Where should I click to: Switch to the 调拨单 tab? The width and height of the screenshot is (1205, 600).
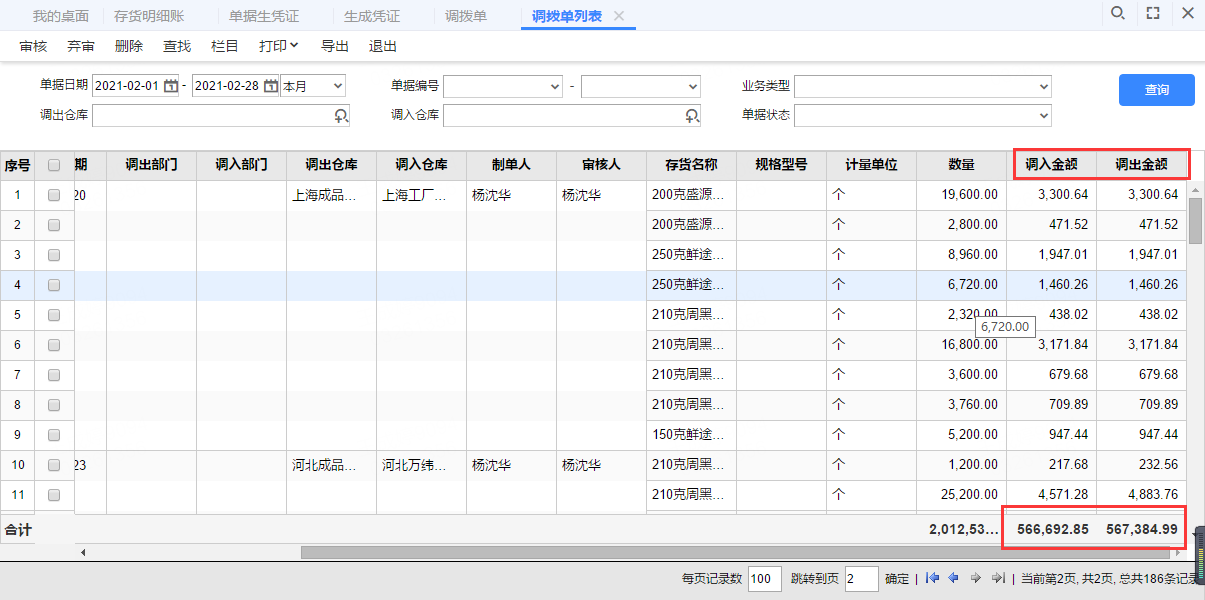(466, 16)
